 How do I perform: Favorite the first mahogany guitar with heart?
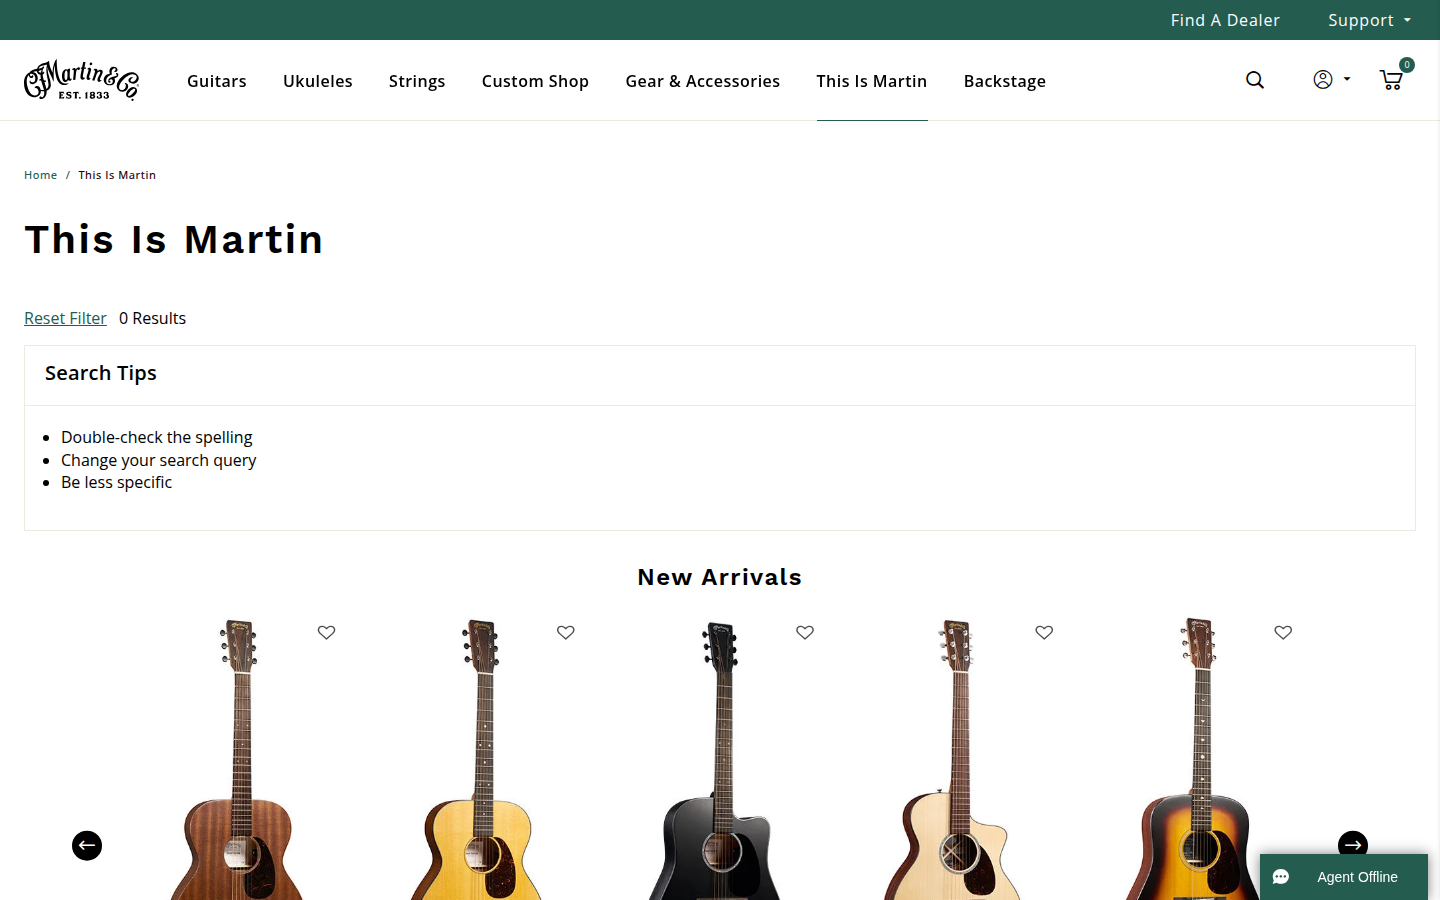(x=326, y=632)
